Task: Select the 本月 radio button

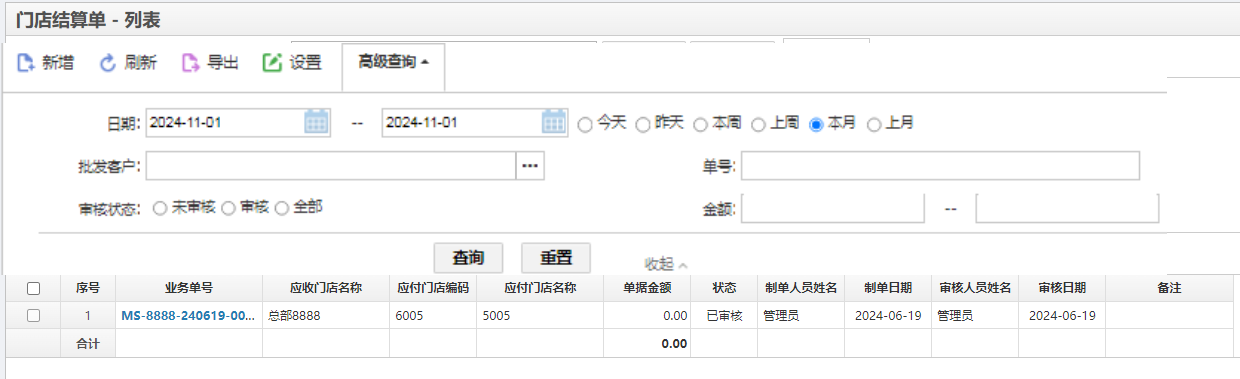Action: [816, 124]
